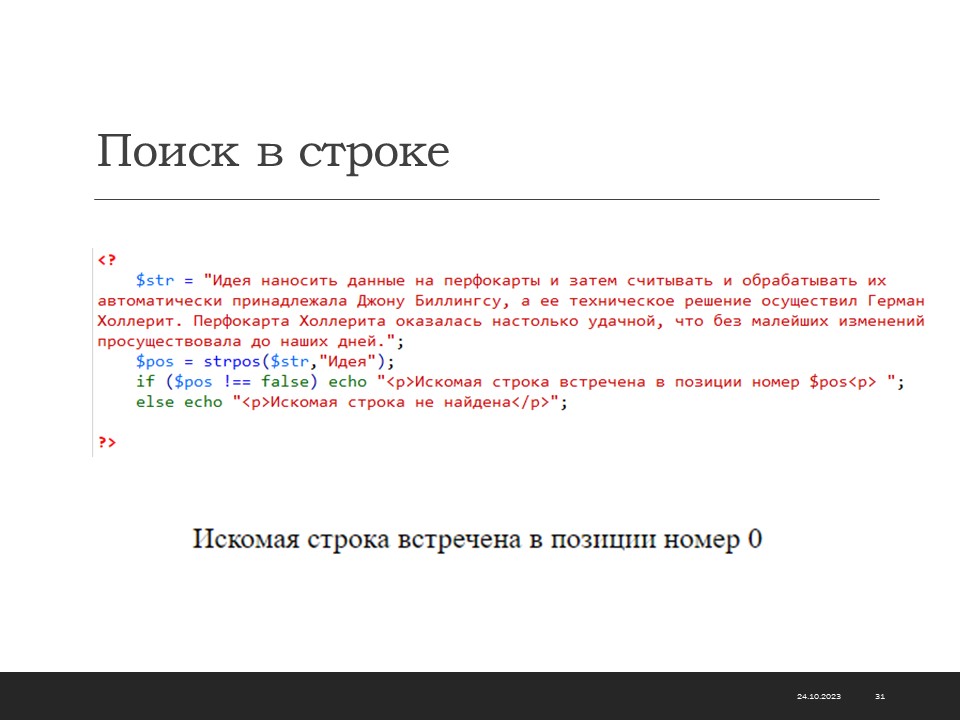Click the strpos function name

pos(229,361)
